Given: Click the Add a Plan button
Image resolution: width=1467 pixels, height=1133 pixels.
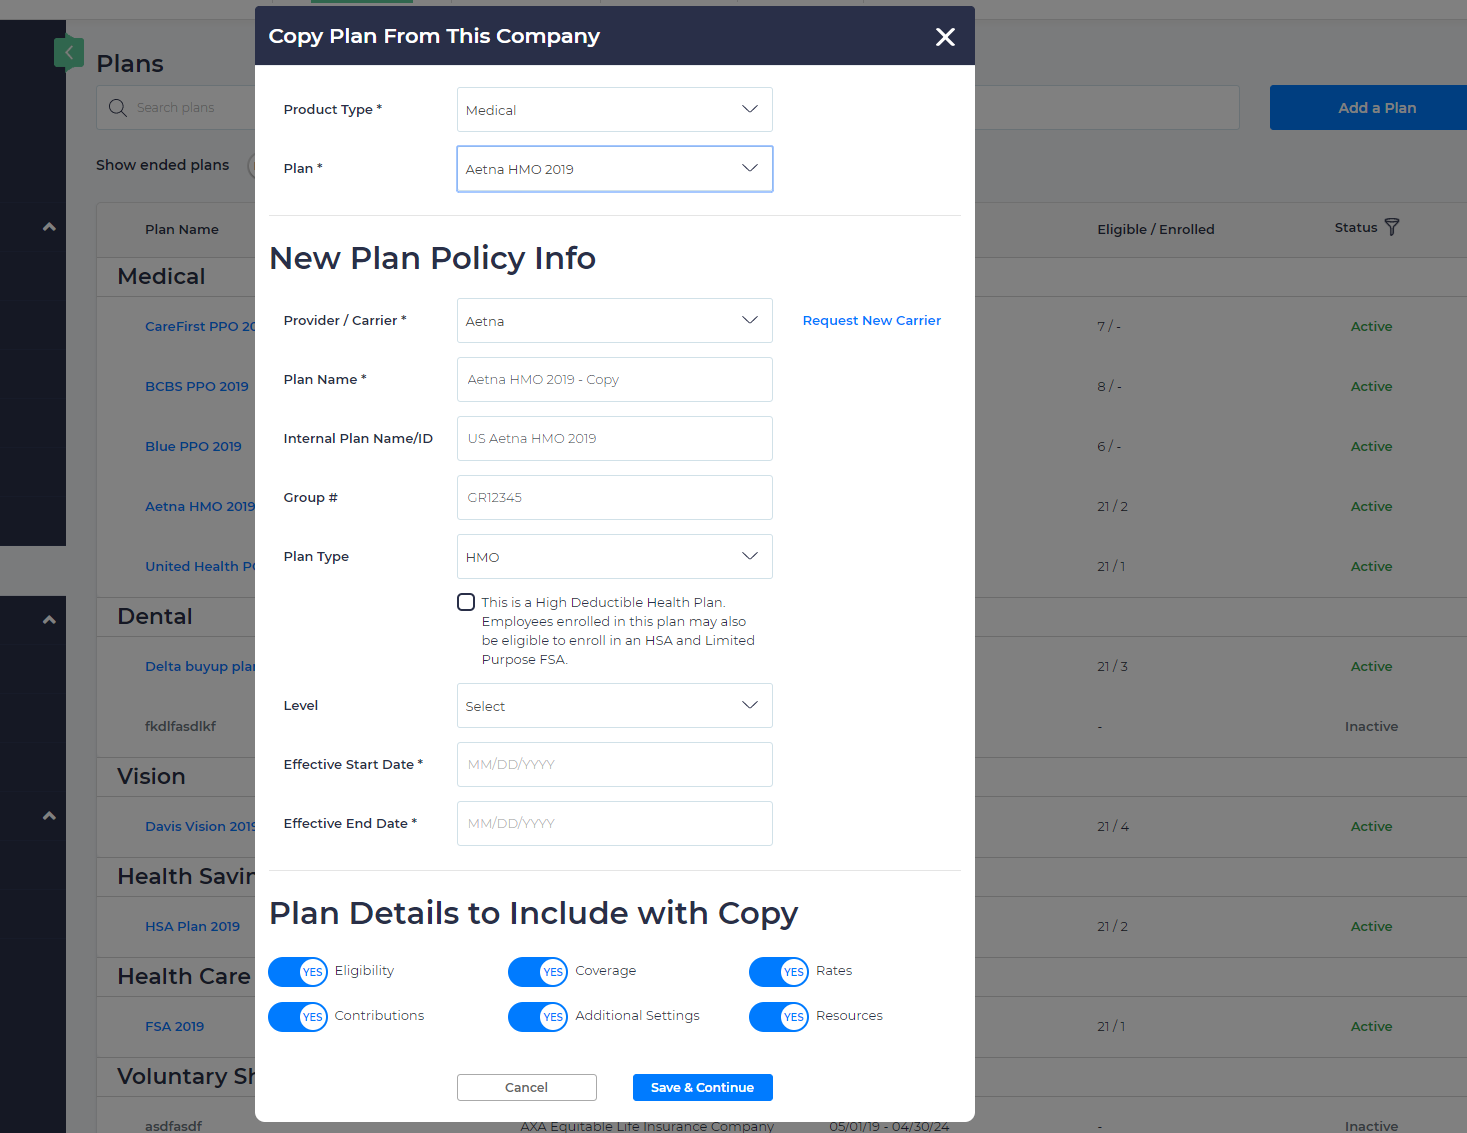Looking at the screenshot, I should 1378,107.
